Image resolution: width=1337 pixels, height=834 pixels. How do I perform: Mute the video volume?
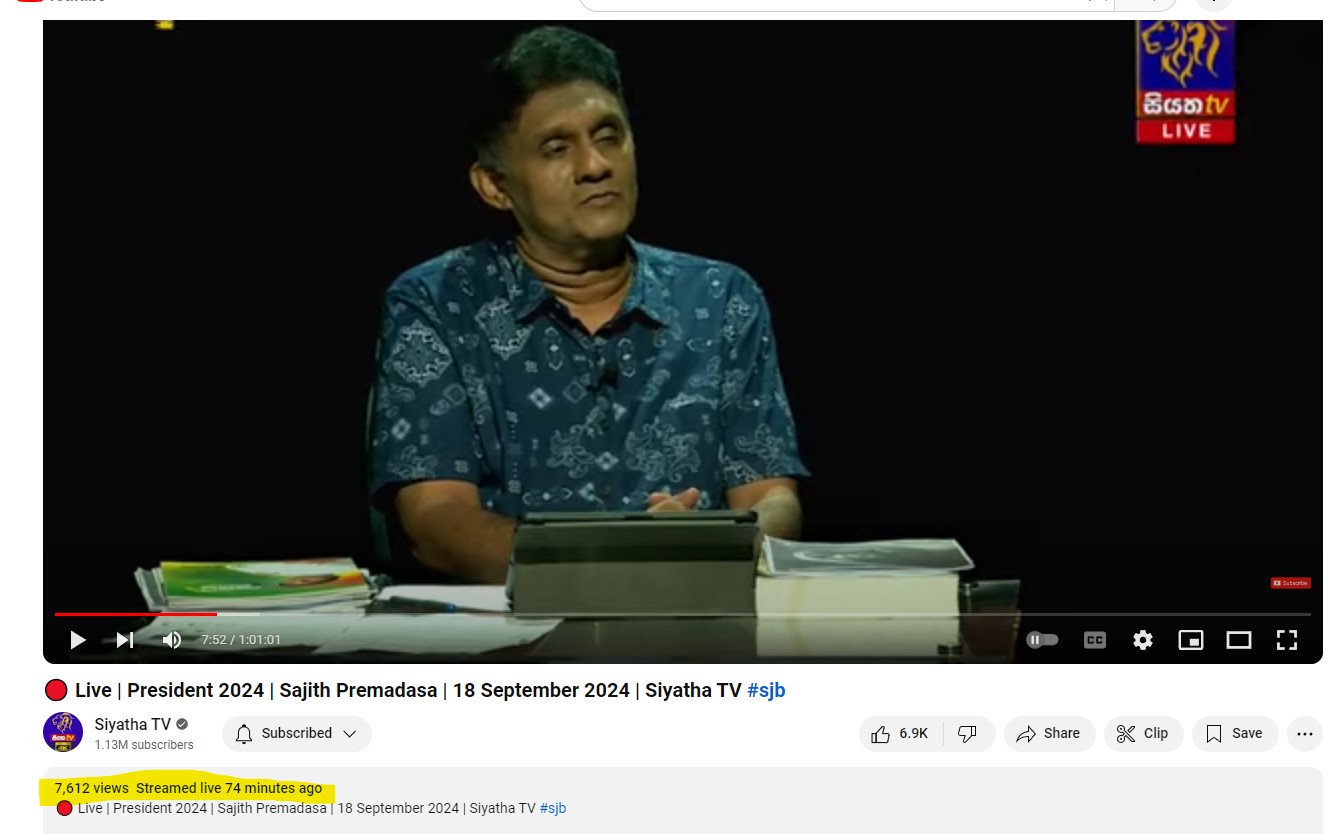point(172,640)
